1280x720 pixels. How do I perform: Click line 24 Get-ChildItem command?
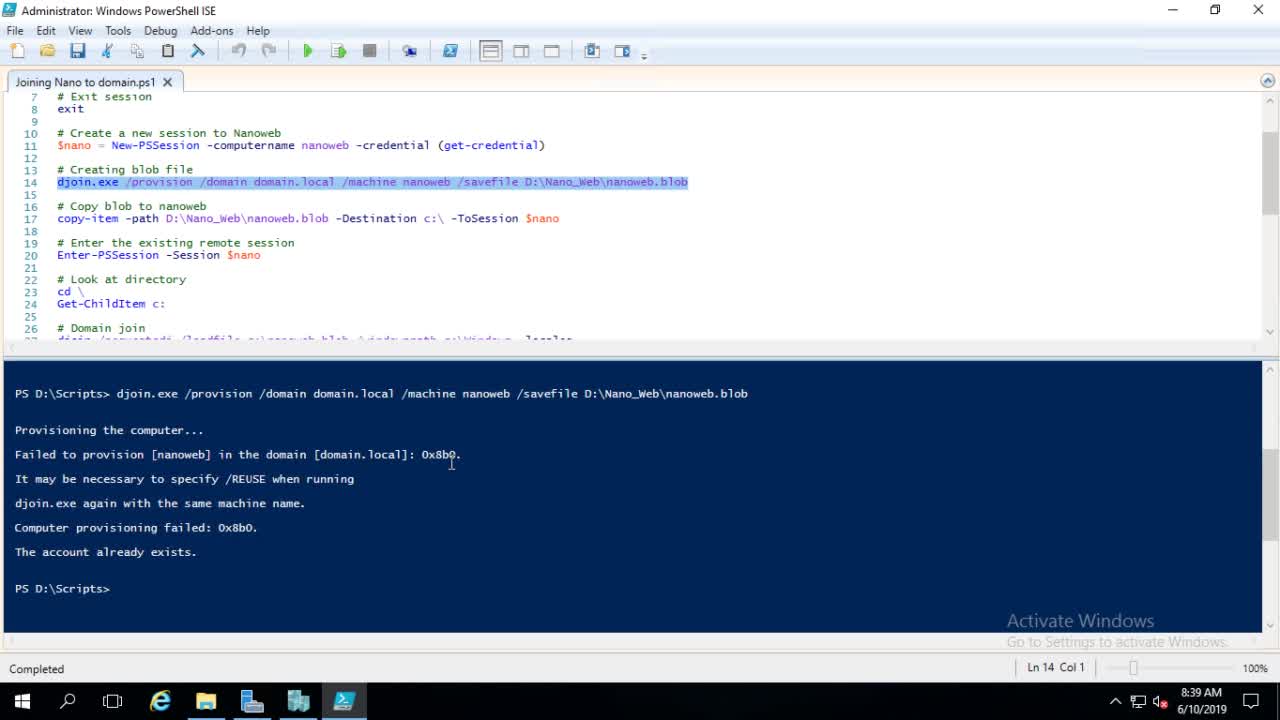[111, 303]
